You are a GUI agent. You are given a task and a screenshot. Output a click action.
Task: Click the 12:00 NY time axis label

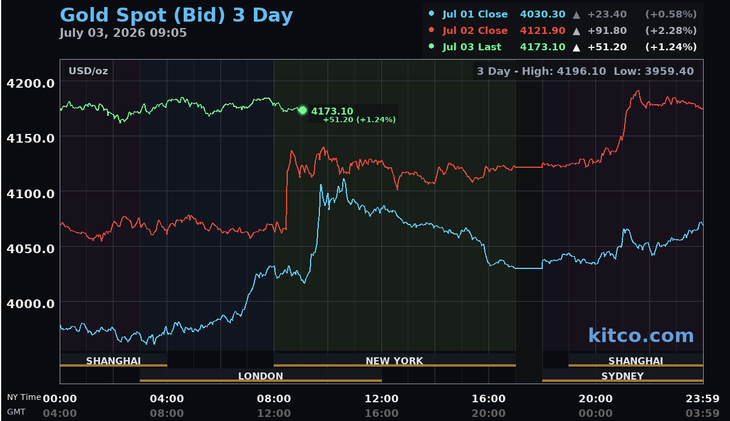tap(381, 399)
